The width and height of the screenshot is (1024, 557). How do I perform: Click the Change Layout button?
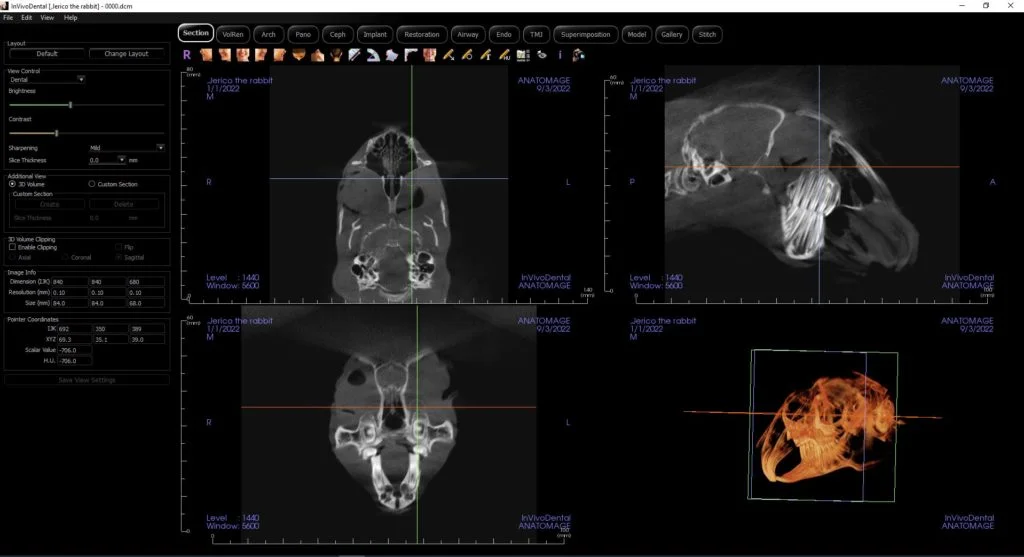(126, 54)
